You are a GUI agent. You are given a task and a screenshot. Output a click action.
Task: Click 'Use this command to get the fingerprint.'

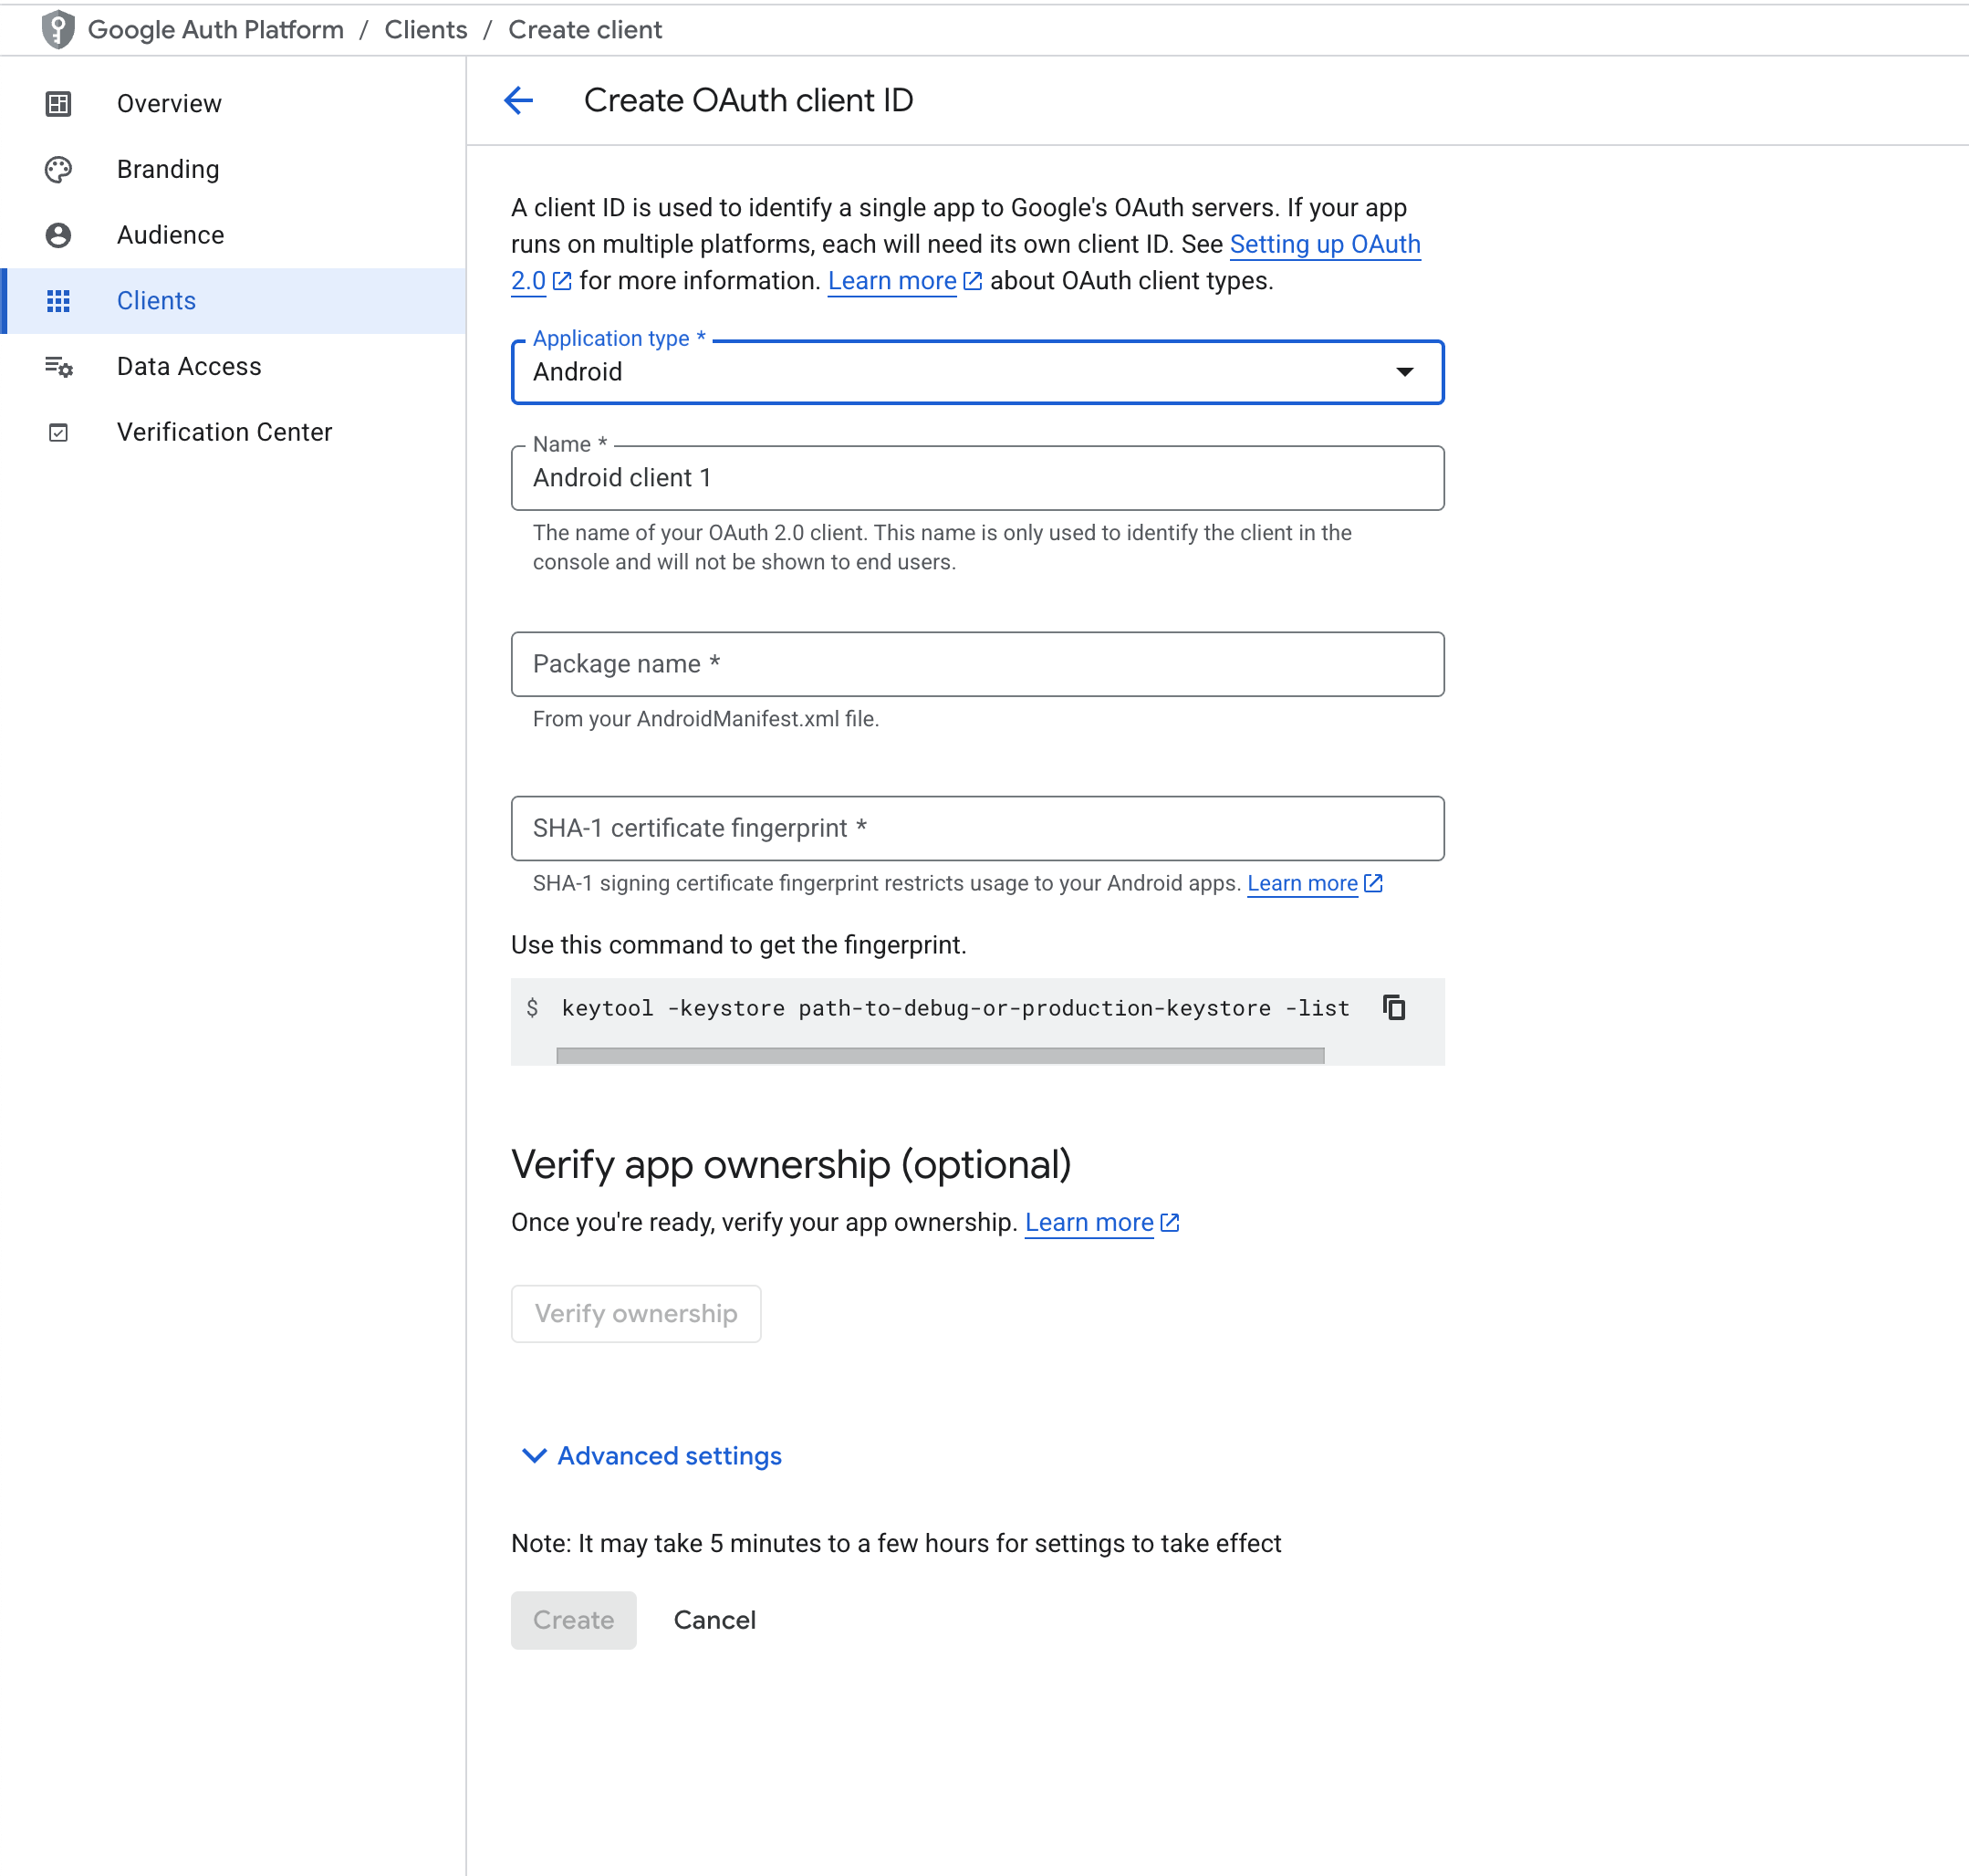[738, 946]
